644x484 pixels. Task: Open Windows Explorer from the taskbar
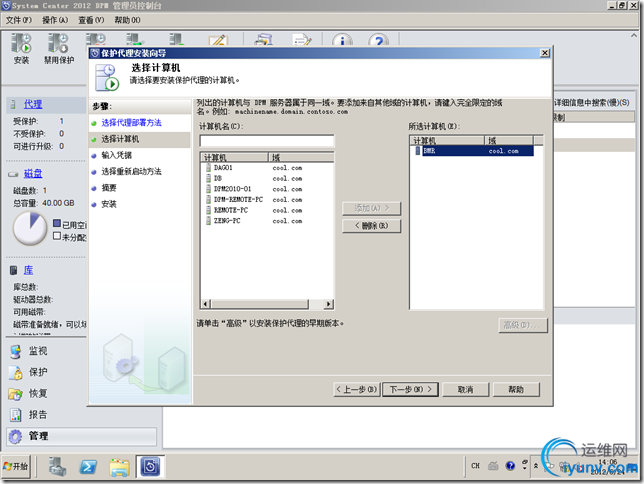coord(120,466)
